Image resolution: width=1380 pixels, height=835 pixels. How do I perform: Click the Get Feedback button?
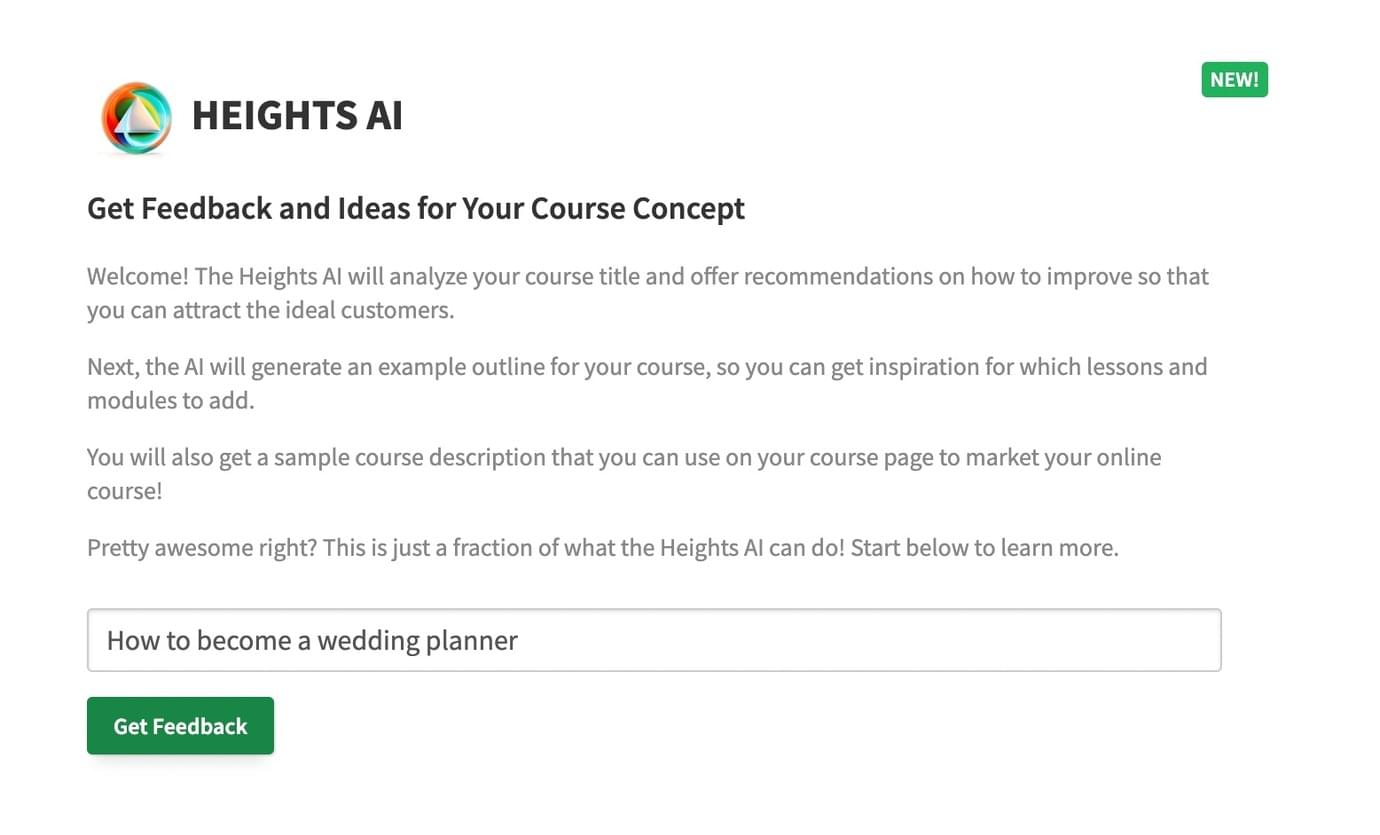click(180, 726)
